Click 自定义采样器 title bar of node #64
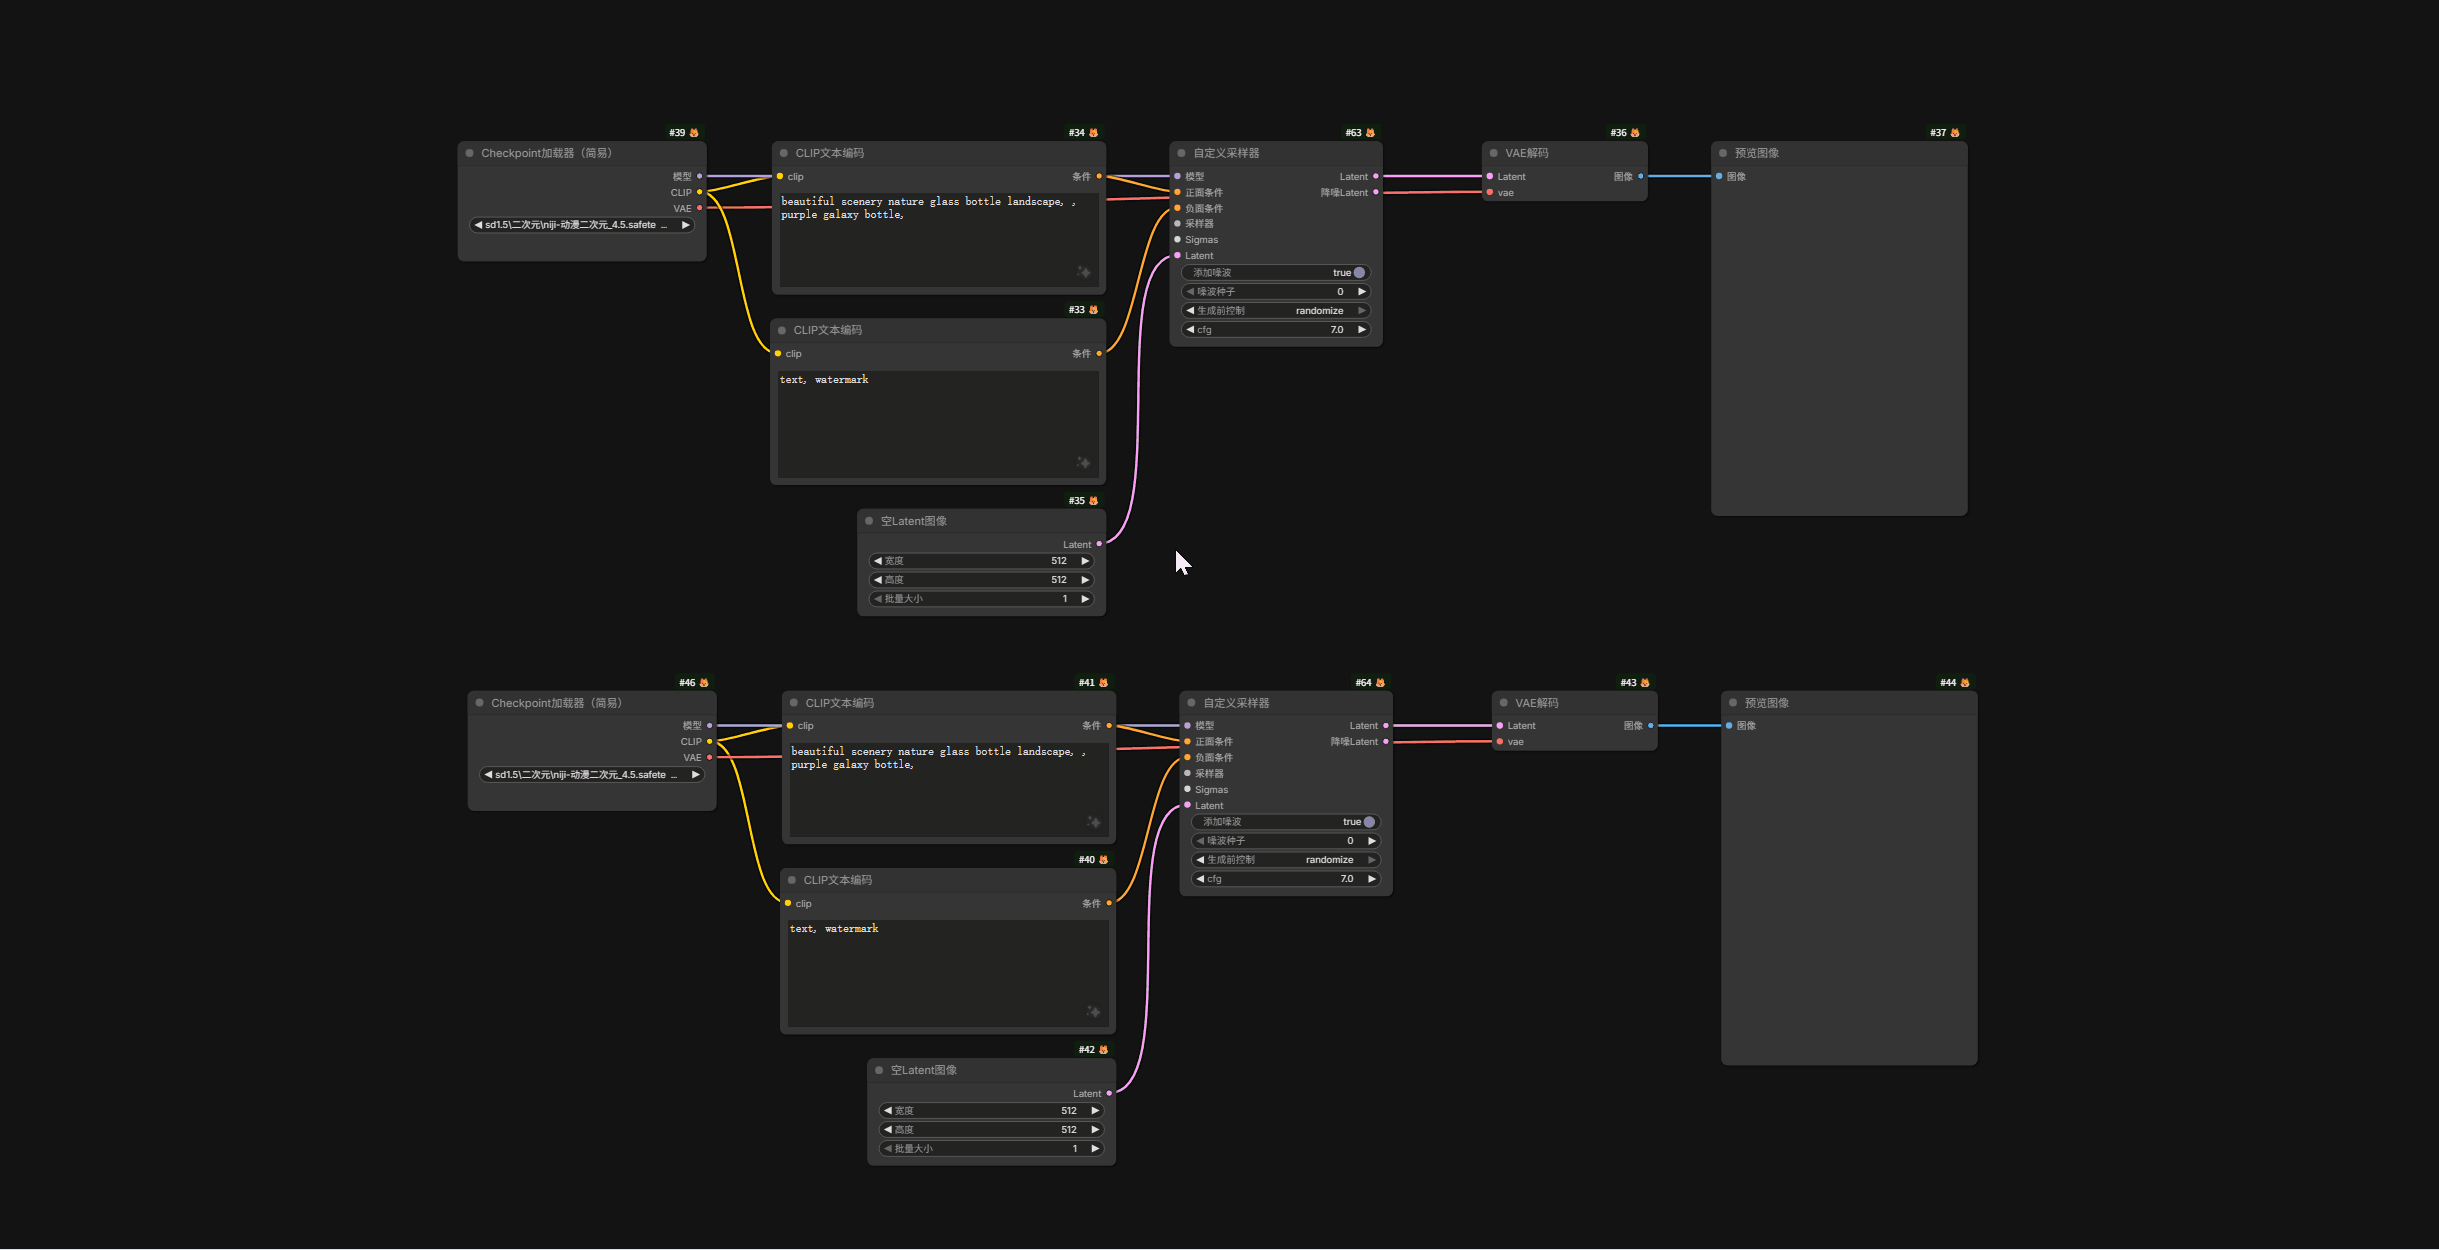The image size is (2439, 1250). [x=1286, y=703]
